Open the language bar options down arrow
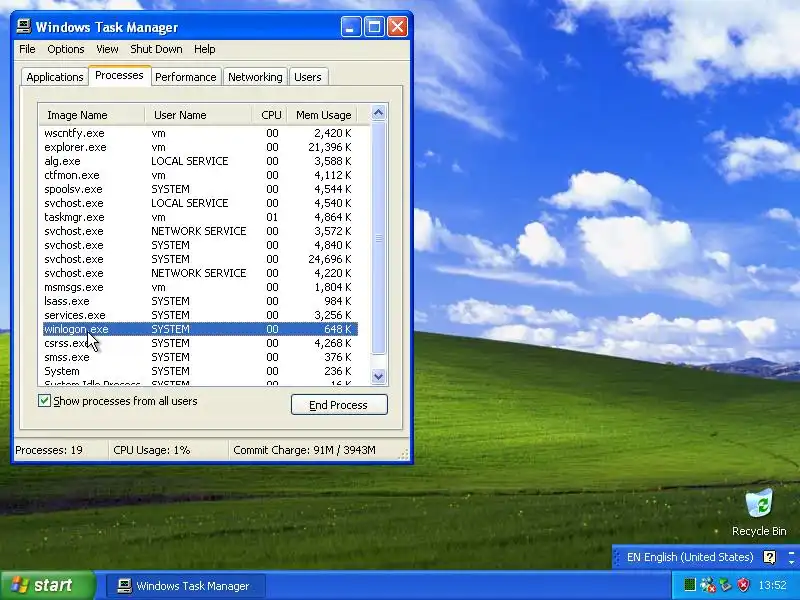The image size is (800, 600). 792,562
